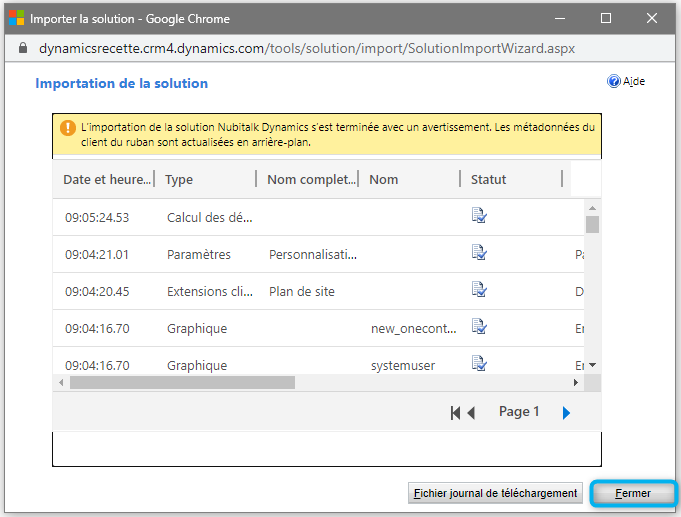
Task: Click status icon in new_onecont... Graphique row
Action: (x=479, y=326)
